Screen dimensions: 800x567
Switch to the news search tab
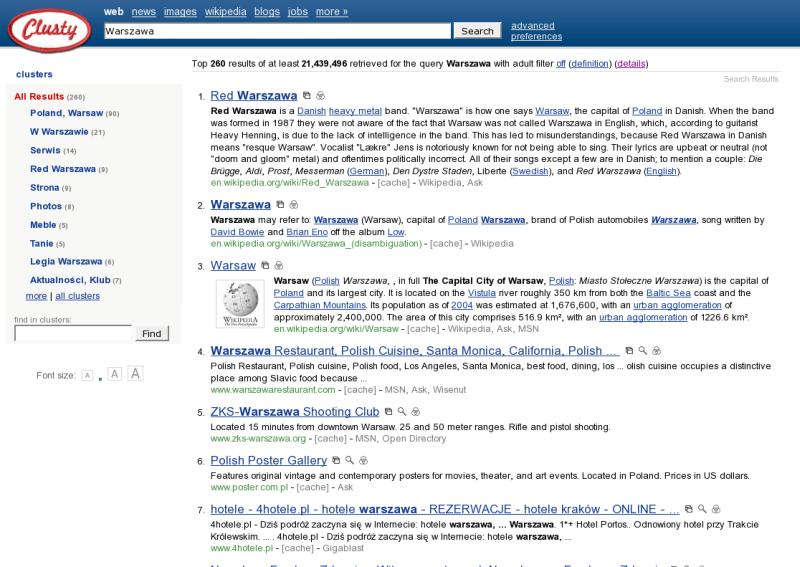click(x=143, y=12)
